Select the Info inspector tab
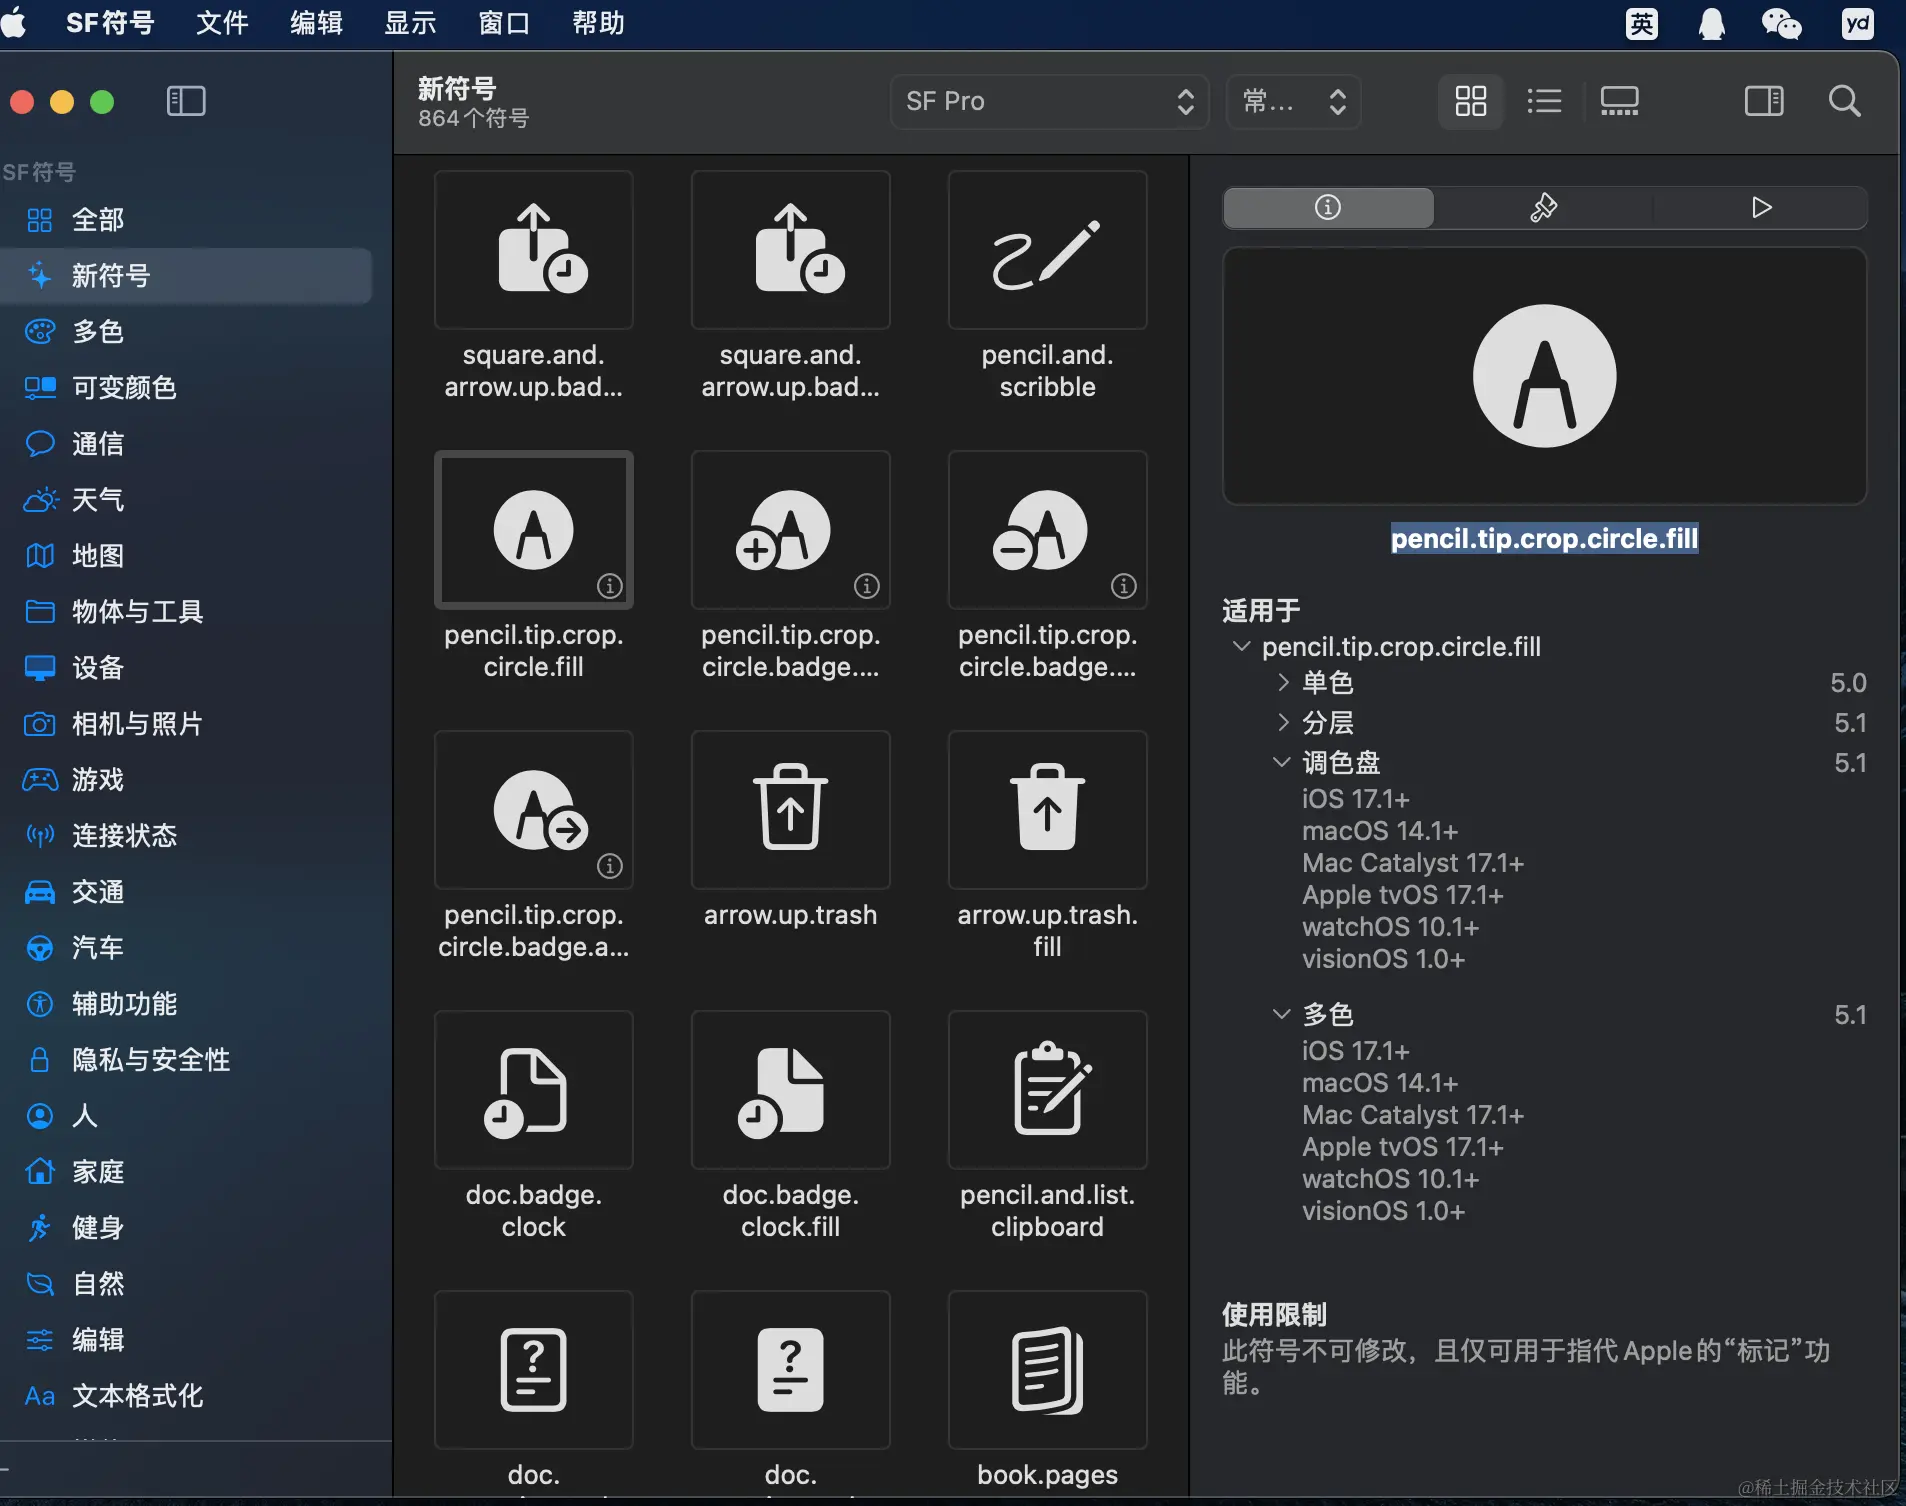Screen dimensions: 1906x1506 coord(1328,207)
